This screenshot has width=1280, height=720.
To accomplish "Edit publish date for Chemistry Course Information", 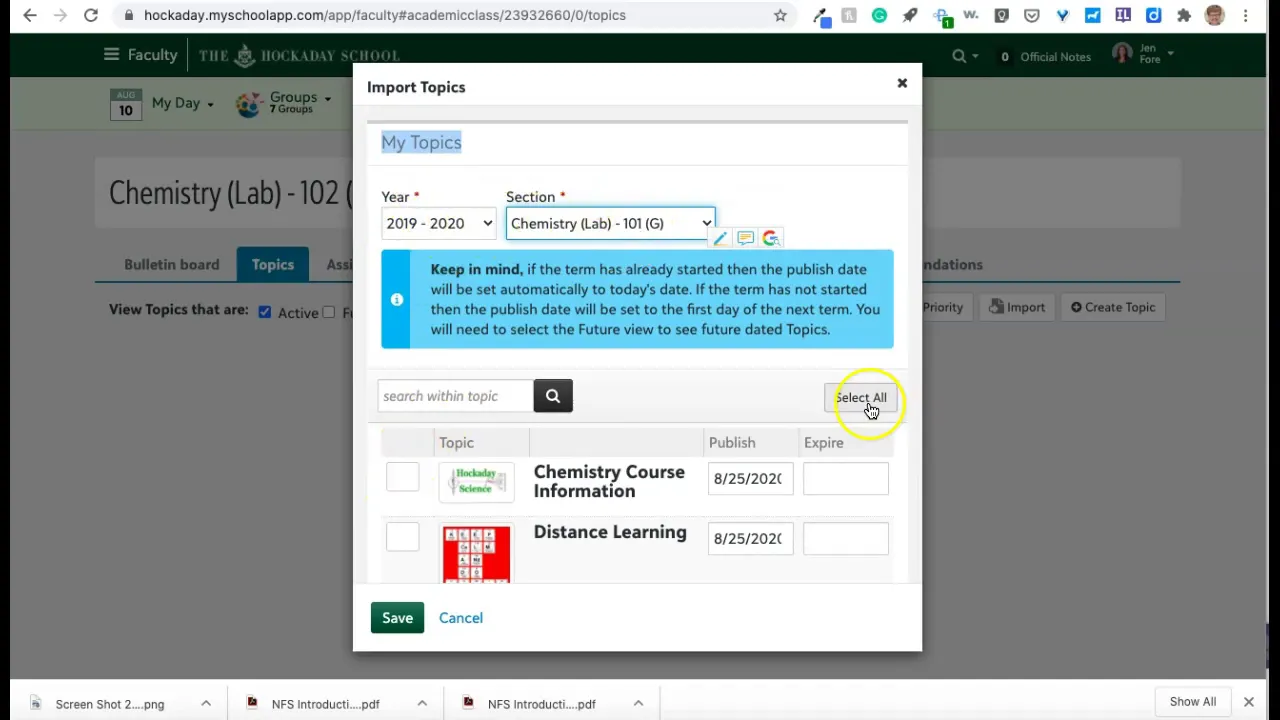I will (x=750, y=478).
